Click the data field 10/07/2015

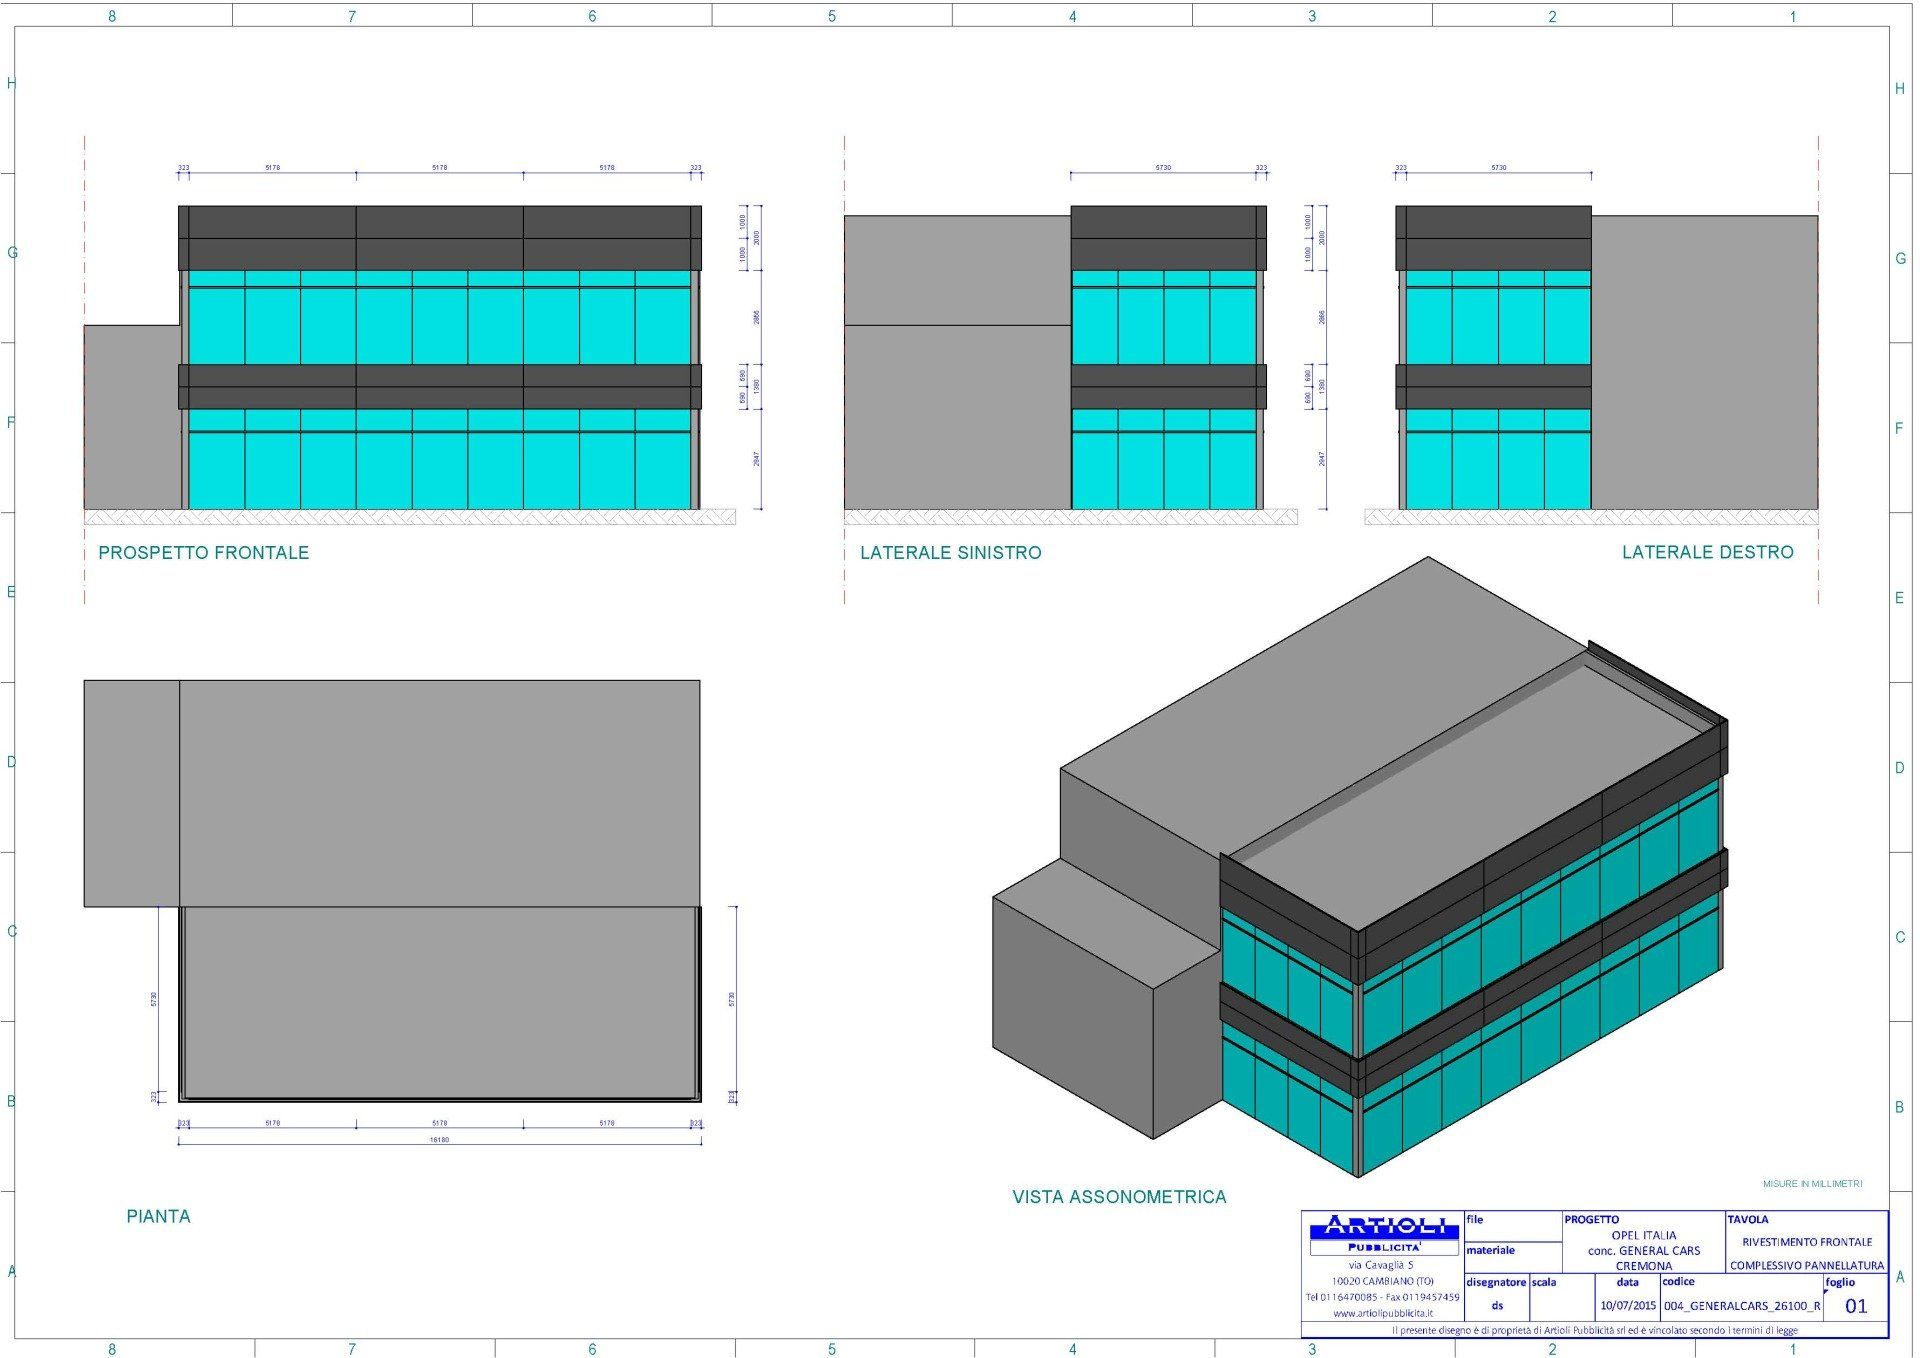click(x=1627, y=1305)
